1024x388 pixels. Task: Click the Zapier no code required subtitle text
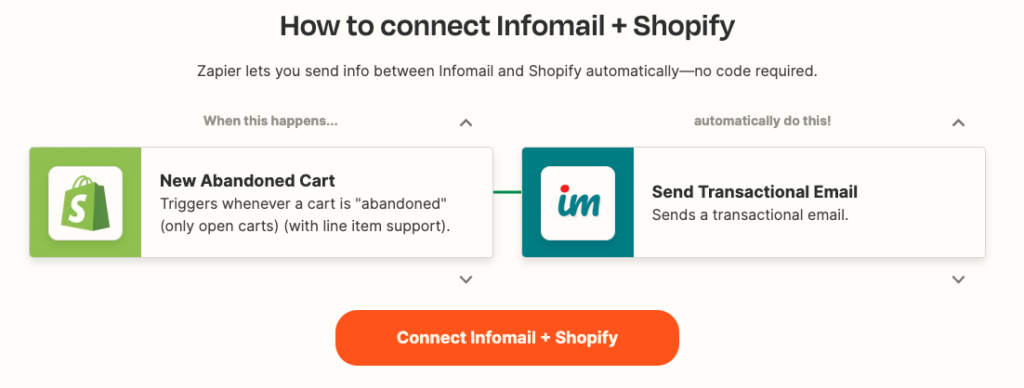pos(507,71)
